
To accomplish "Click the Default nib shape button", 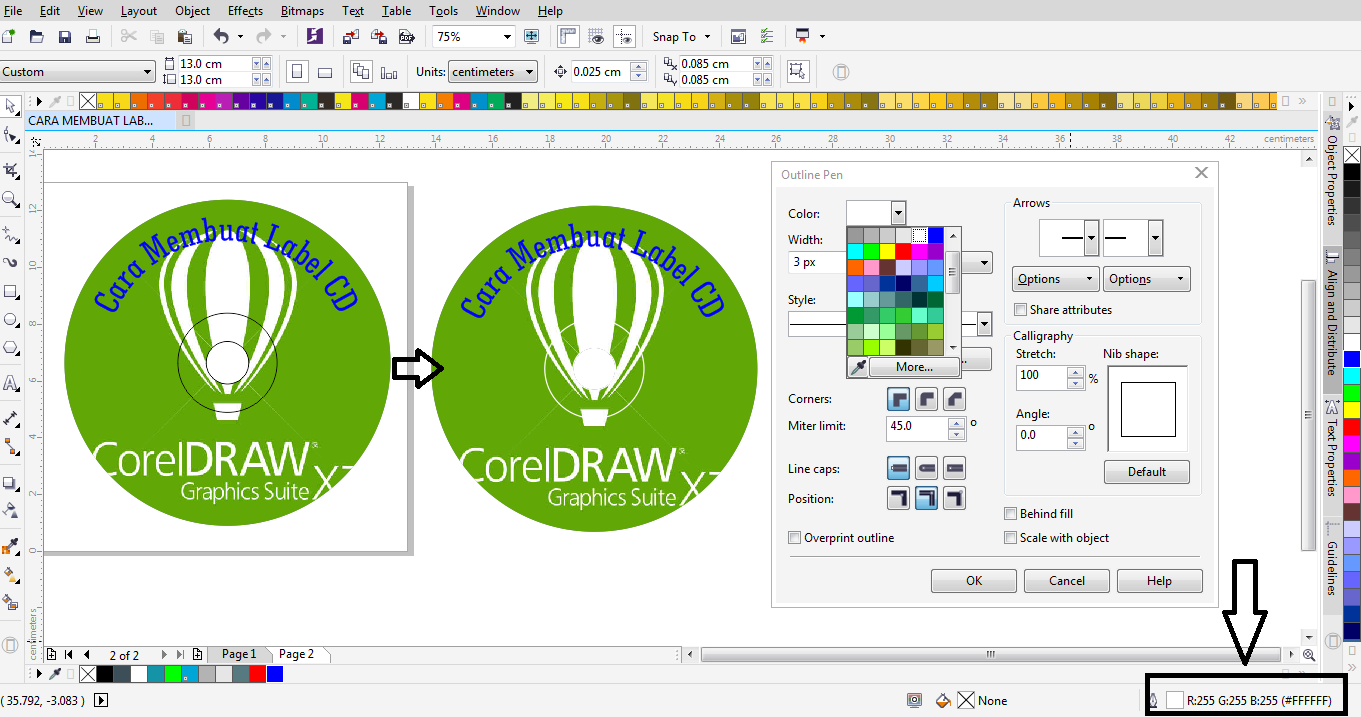I will pyautogui.click(x=1146, y=471).
